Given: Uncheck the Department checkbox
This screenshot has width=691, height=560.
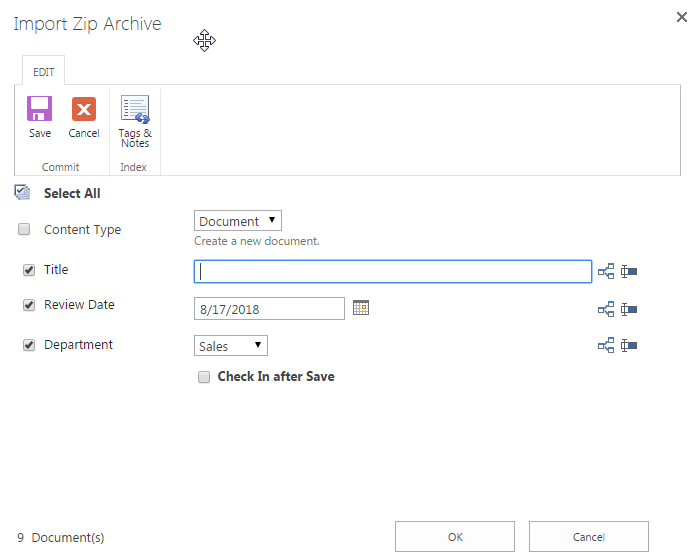Looking at the screenshot, I should 29,345.
